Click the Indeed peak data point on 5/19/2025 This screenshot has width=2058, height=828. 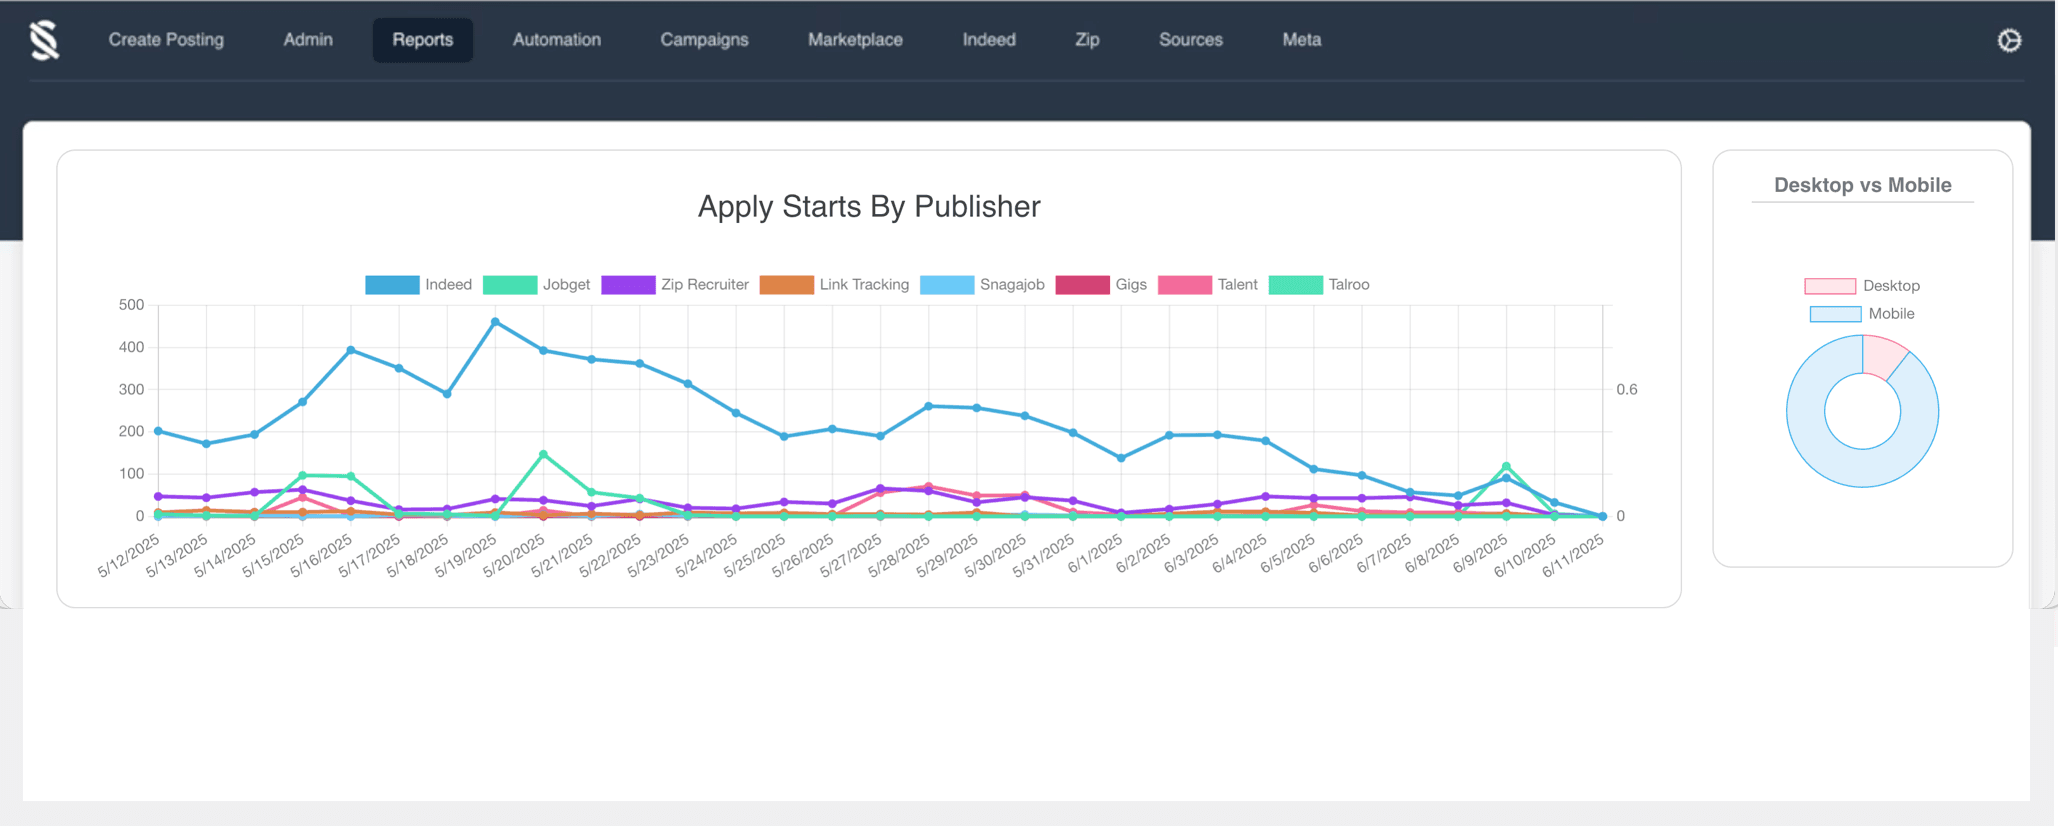tap(495, 322)
